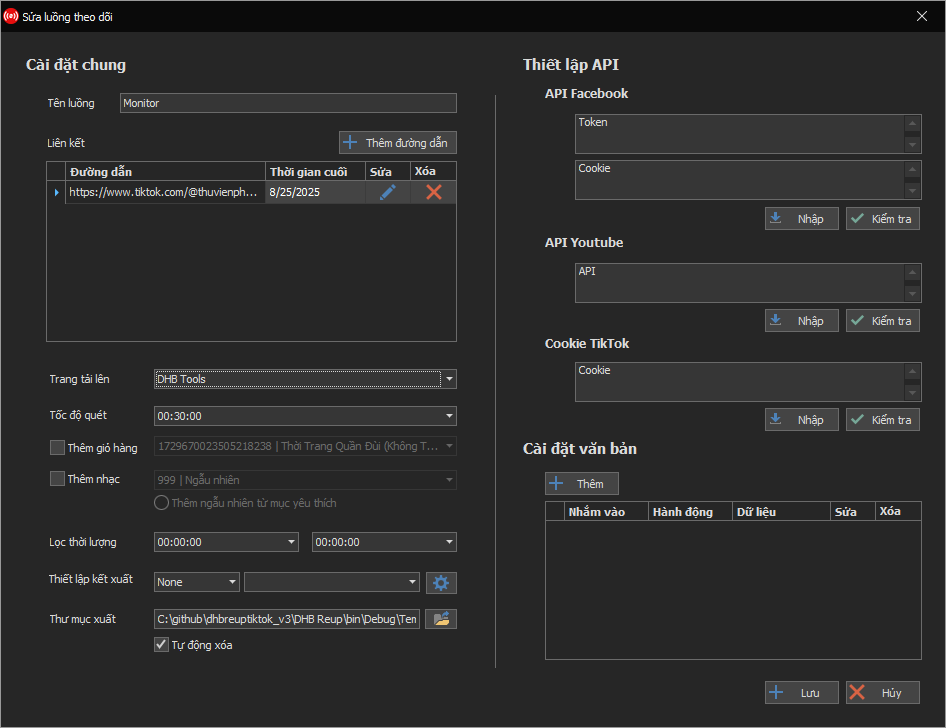Click Kiểm tra button under Cookie TikTok

883,420
